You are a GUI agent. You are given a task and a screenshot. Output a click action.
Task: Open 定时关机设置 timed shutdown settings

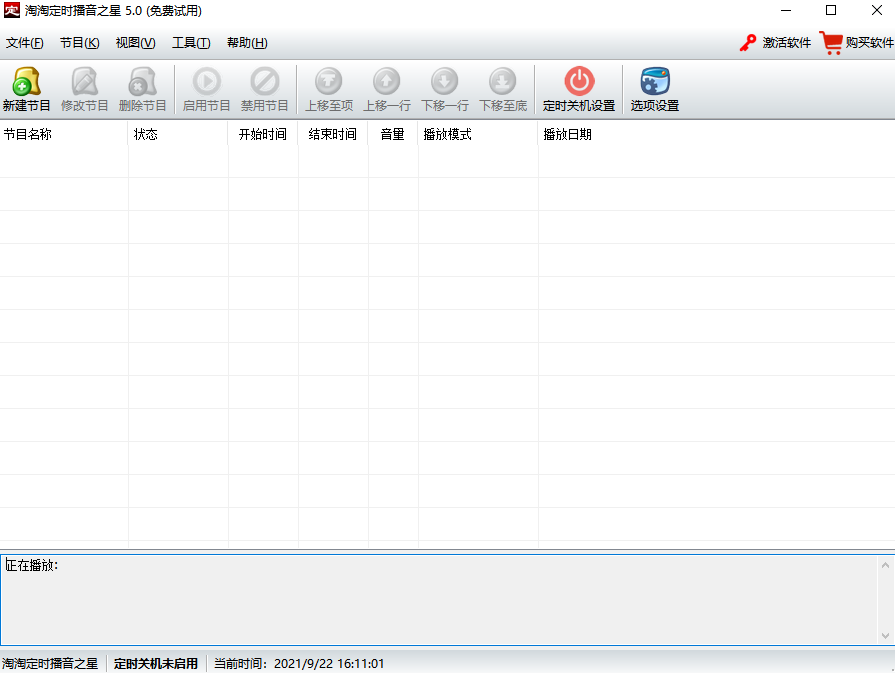coord(579,88)
